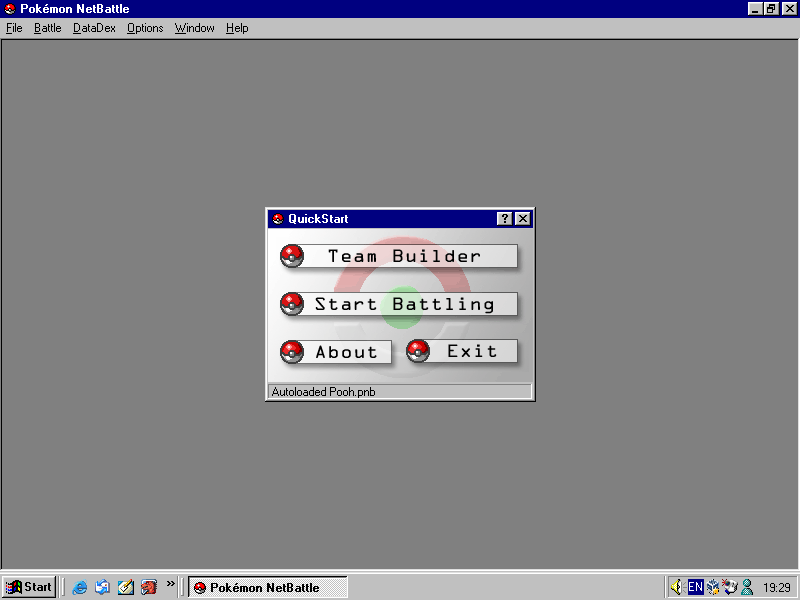Open the Windows Start menu
The height and width of the screenshot is (600, 800).
coord(29,587)
